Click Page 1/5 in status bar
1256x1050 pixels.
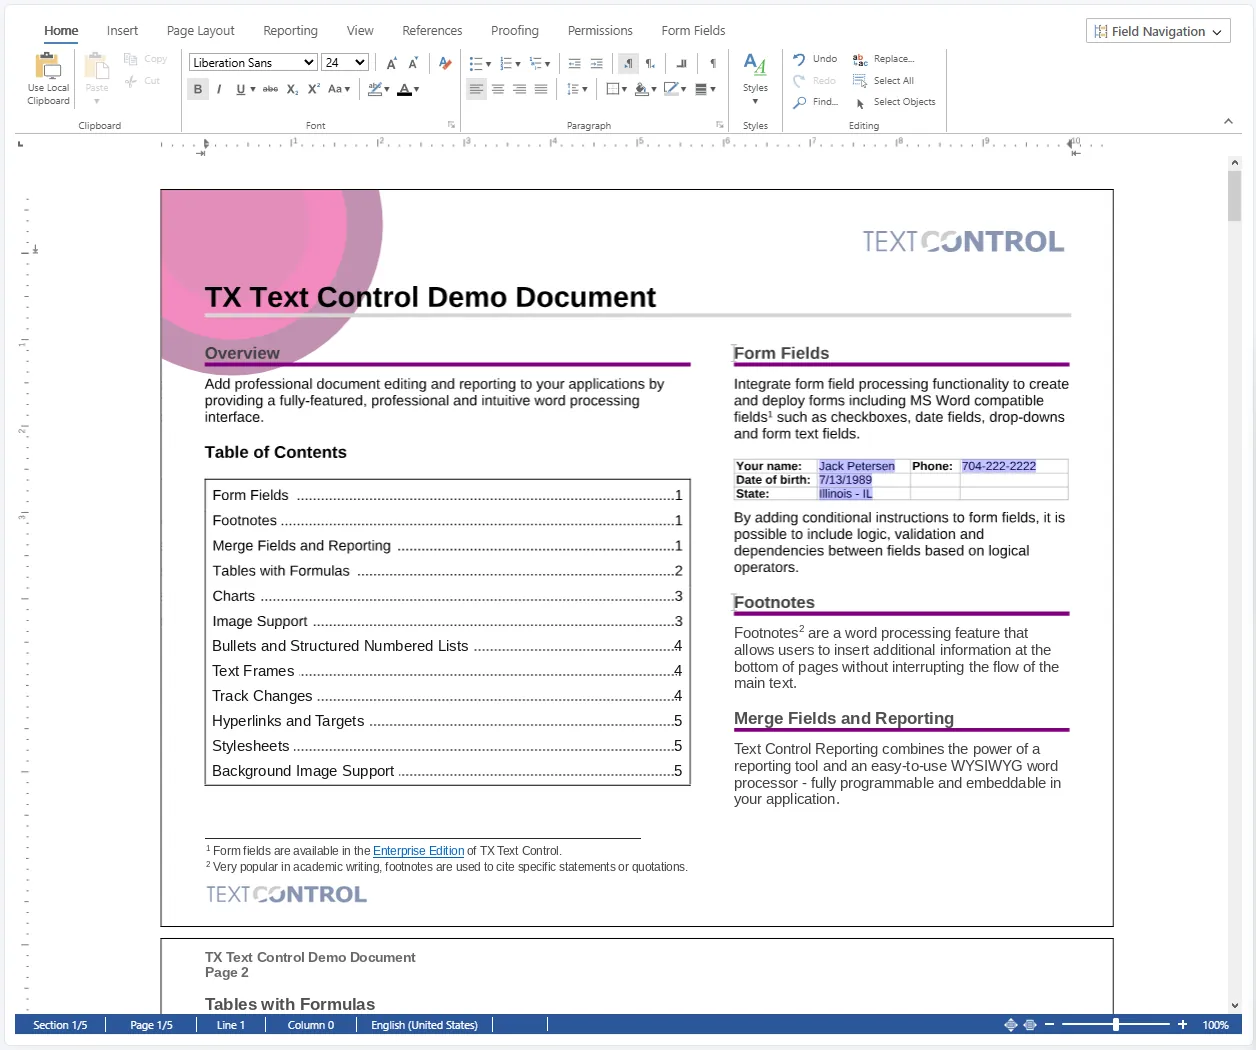[x=151, y=1025]
